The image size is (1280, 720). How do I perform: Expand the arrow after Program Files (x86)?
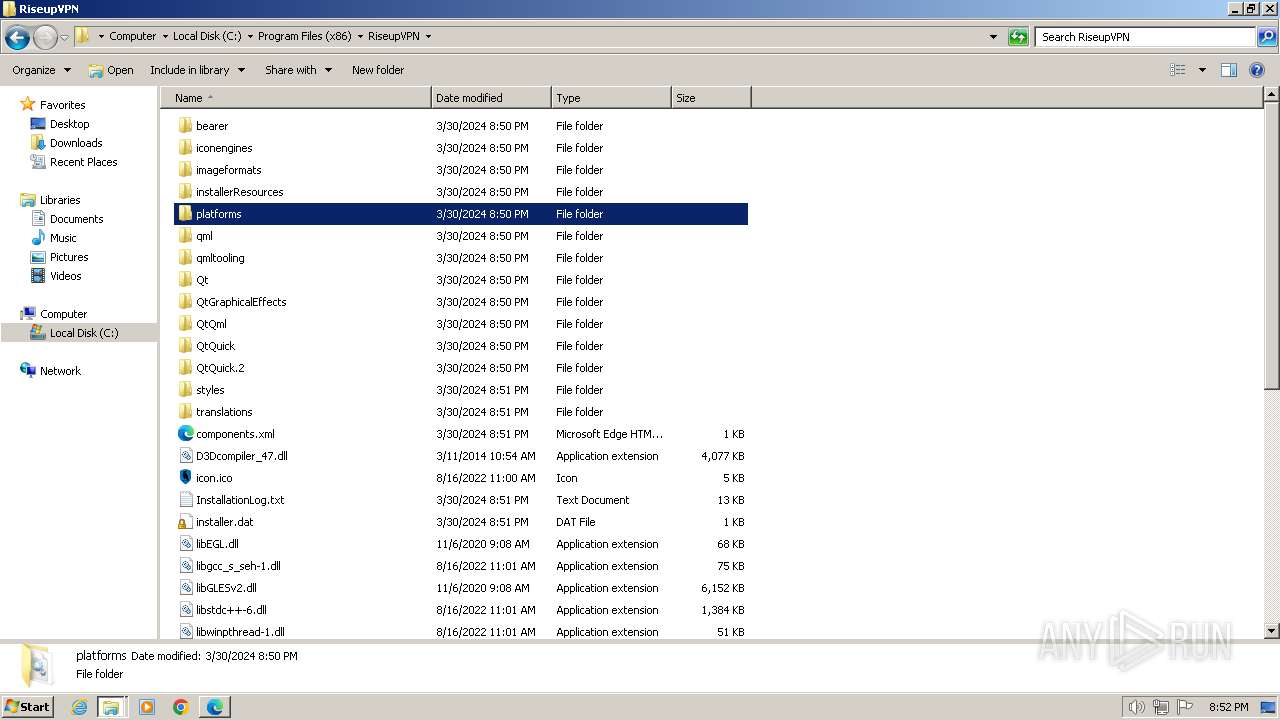(x=360, y=37)
